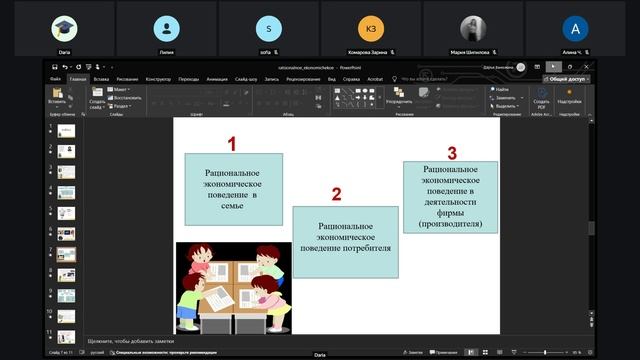
Task: Adjust the zoom slider handle
Action: (x=545, y=352)
